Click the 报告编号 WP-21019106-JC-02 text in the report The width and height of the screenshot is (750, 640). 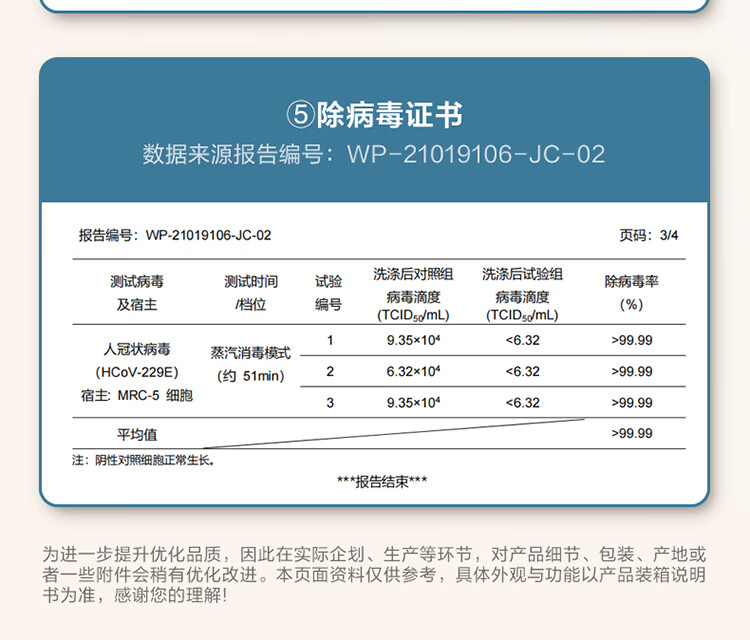coord(175,235)
